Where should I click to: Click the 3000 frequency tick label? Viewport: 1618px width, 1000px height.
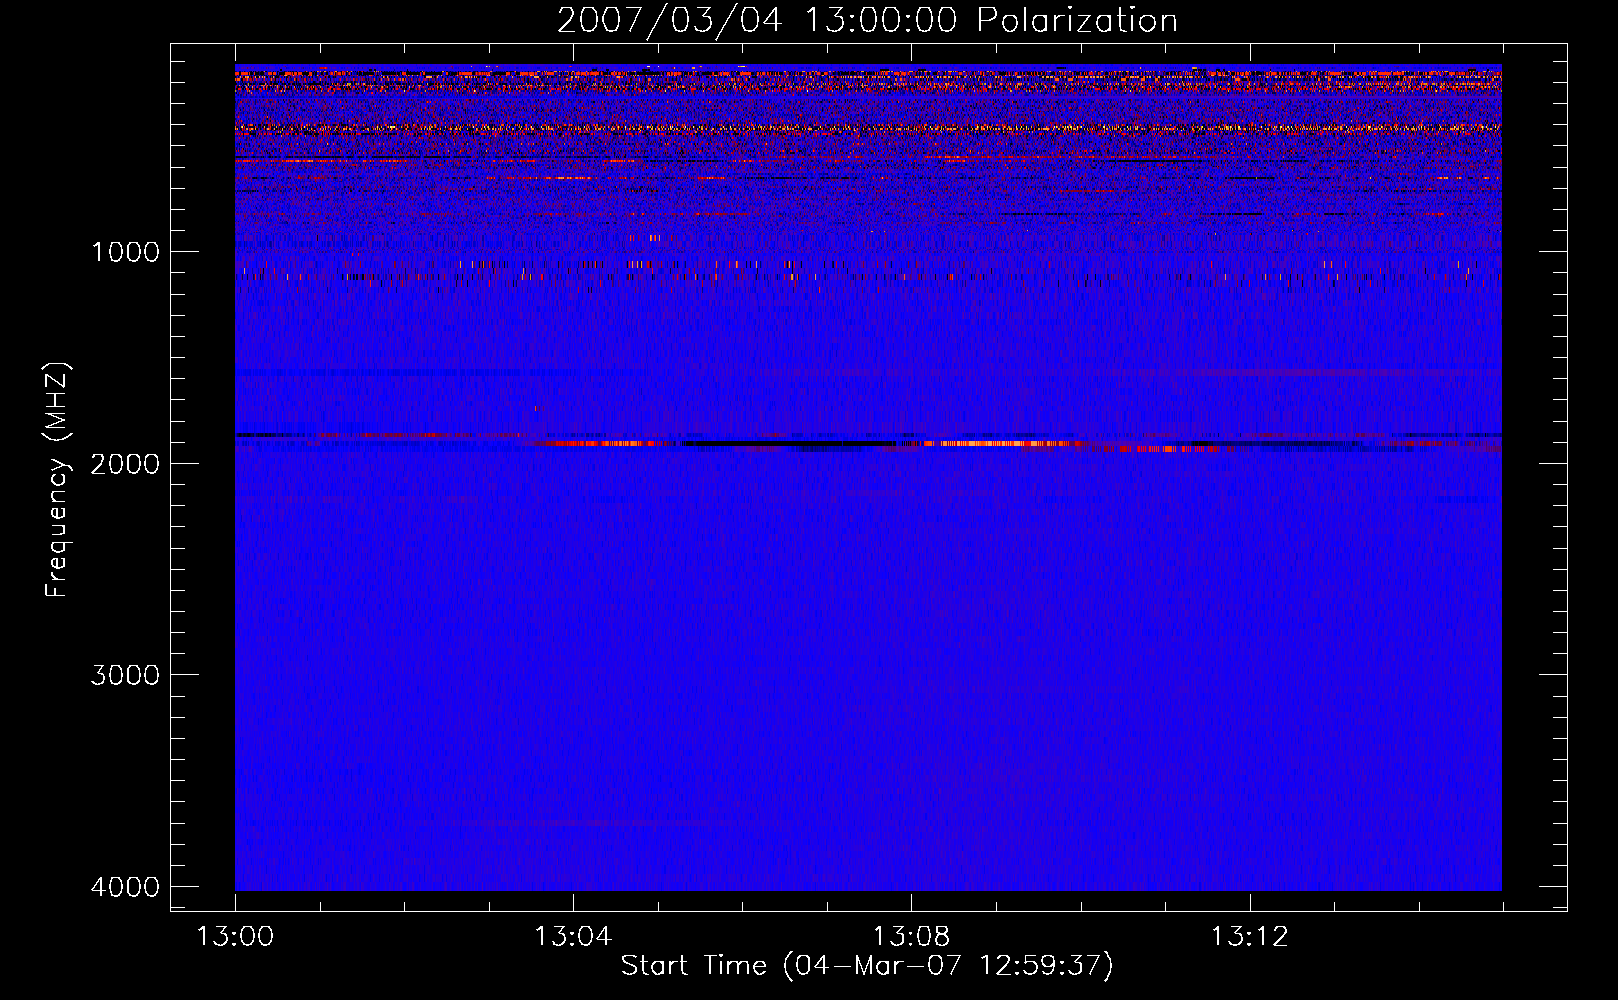(x=126, y=675)
